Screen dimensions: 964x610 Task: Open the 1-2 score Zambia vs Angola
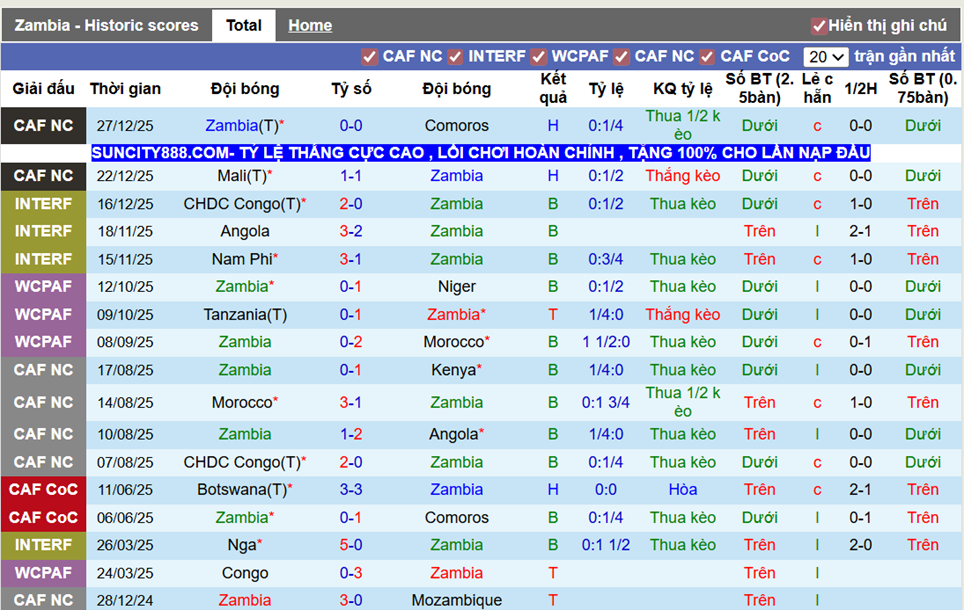(351, 434)
